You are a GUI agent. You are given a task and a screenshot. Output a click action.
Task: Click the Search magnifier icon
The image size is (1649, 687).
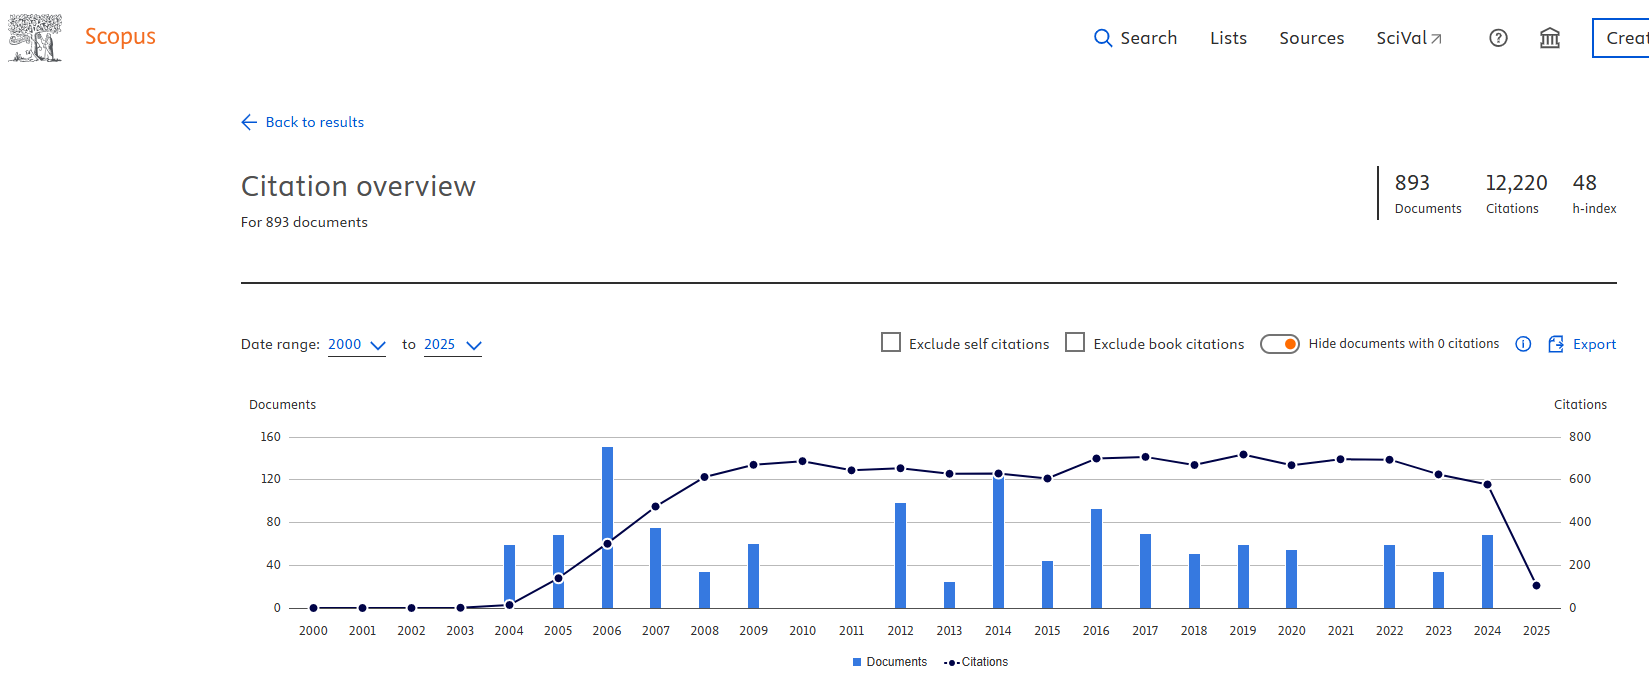click(1102, 38)
